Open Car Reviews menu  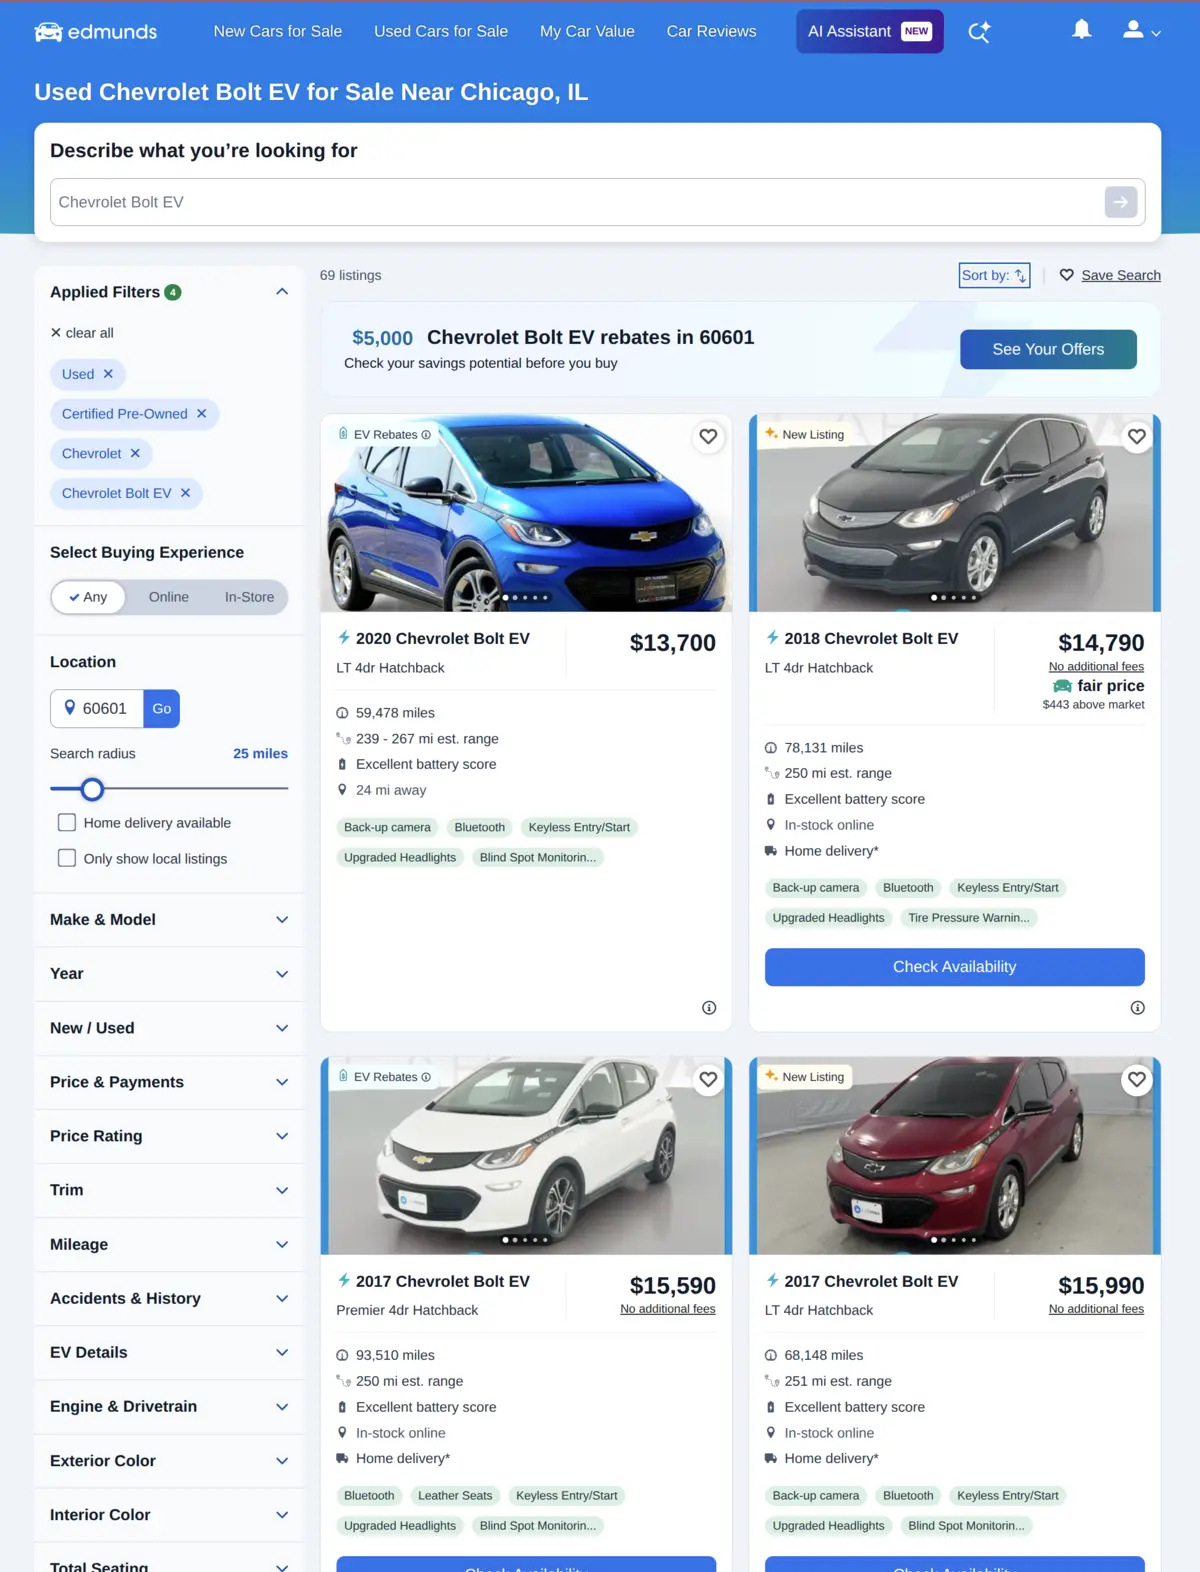tap(712, 32)
